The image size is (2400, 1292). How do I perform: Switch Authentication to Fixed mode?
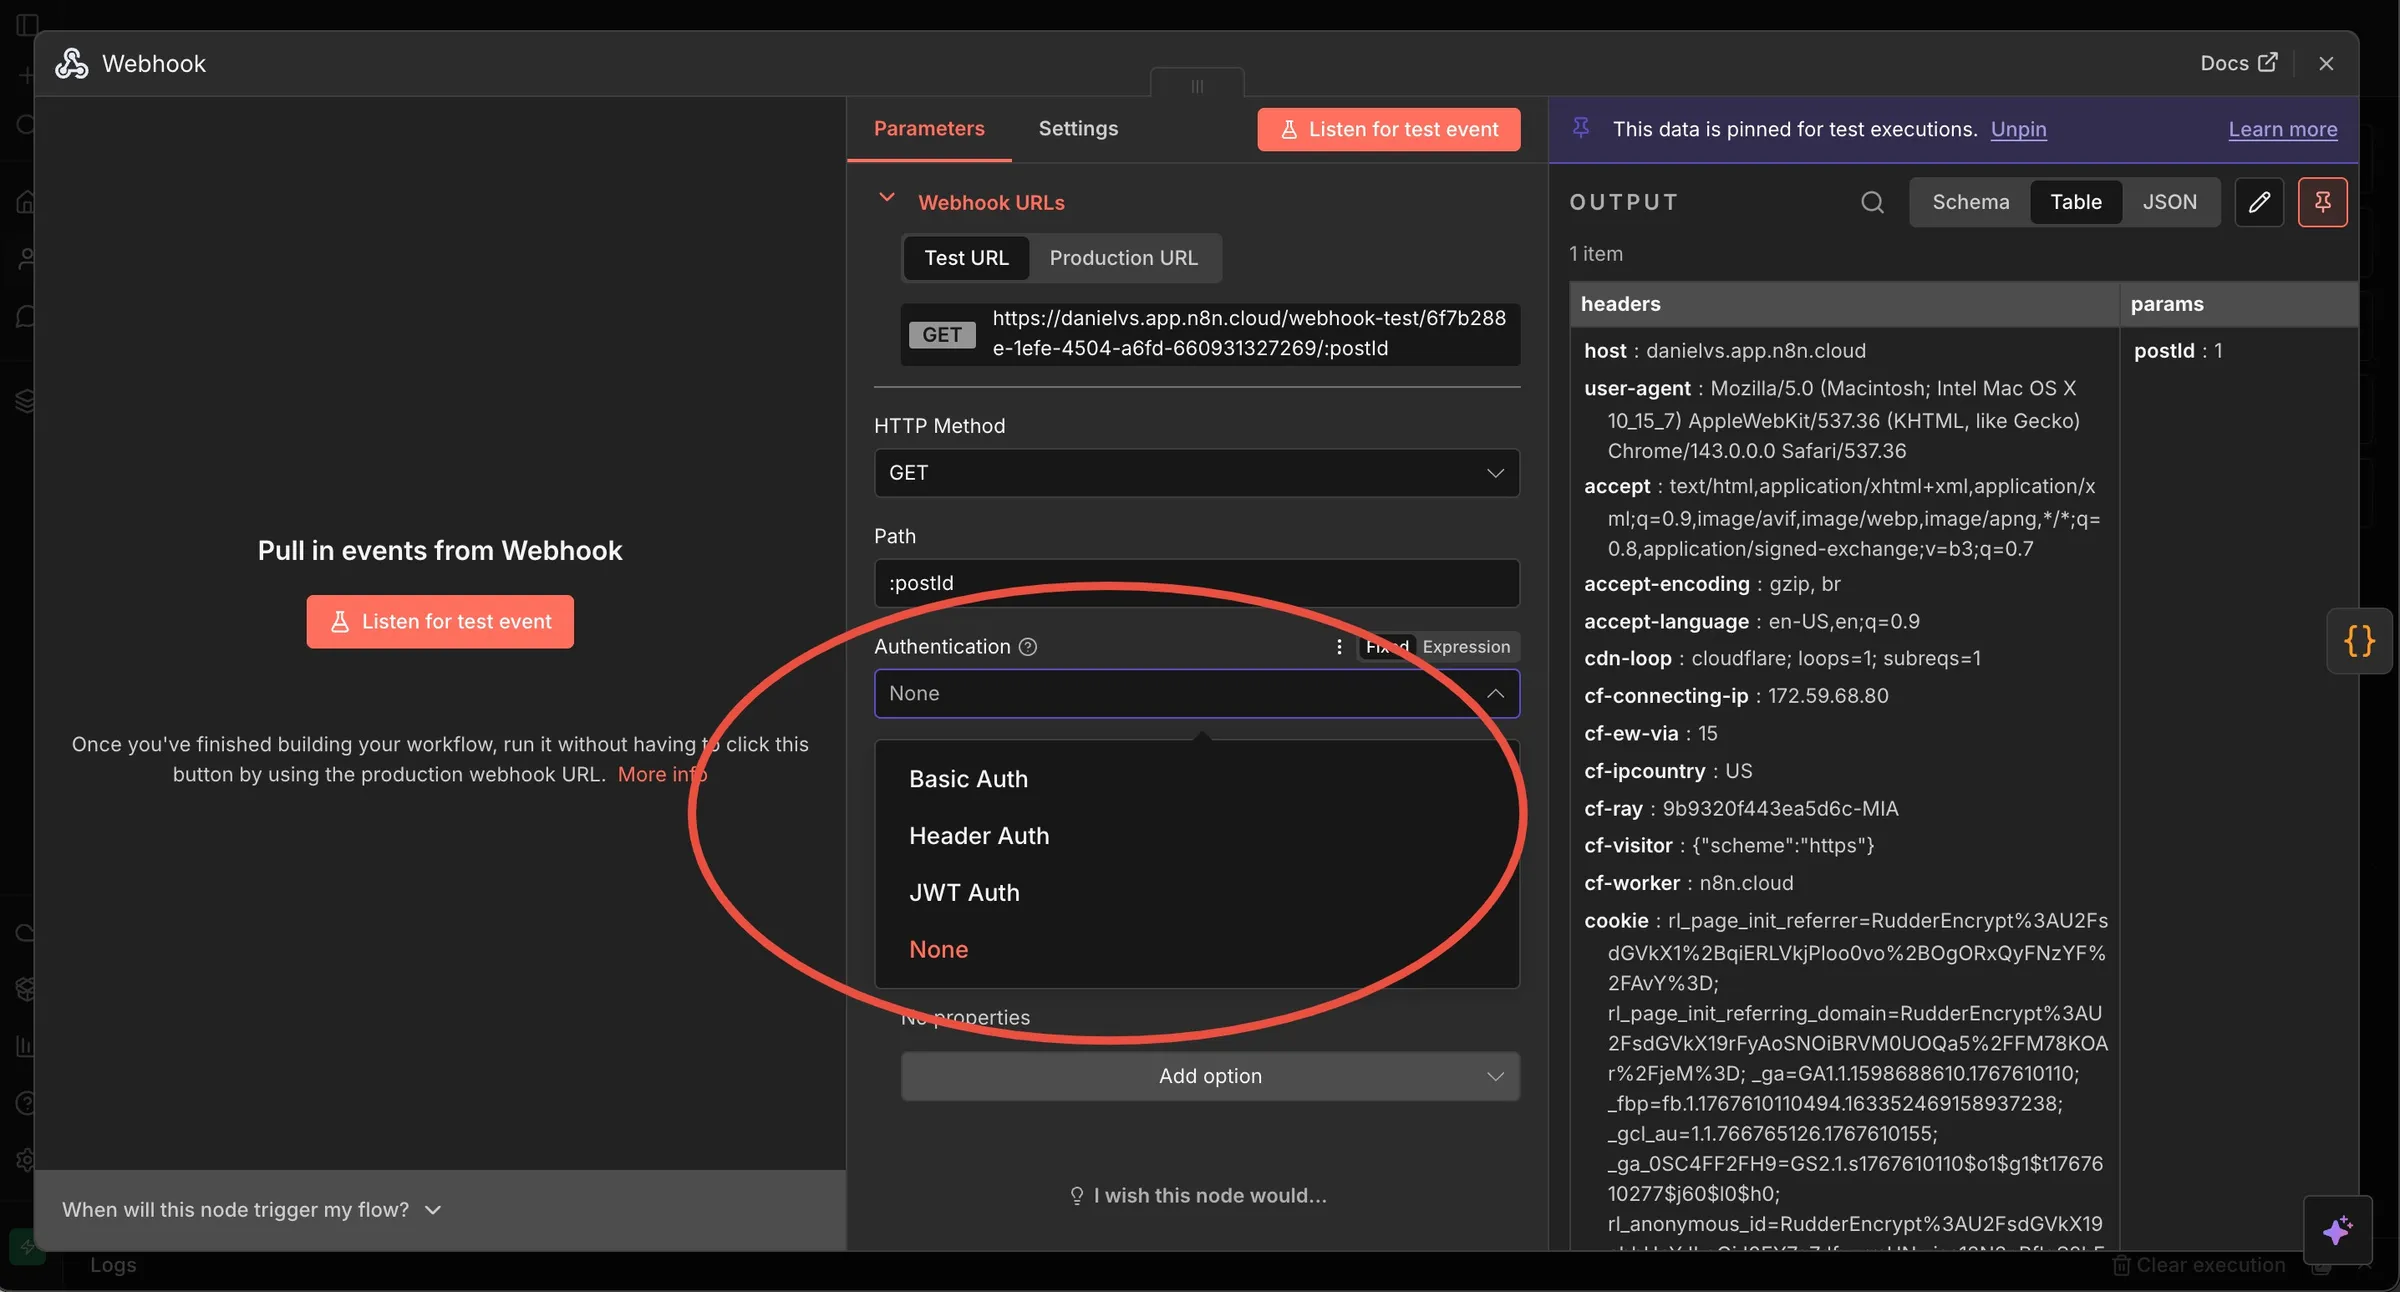pos(1387,647)
